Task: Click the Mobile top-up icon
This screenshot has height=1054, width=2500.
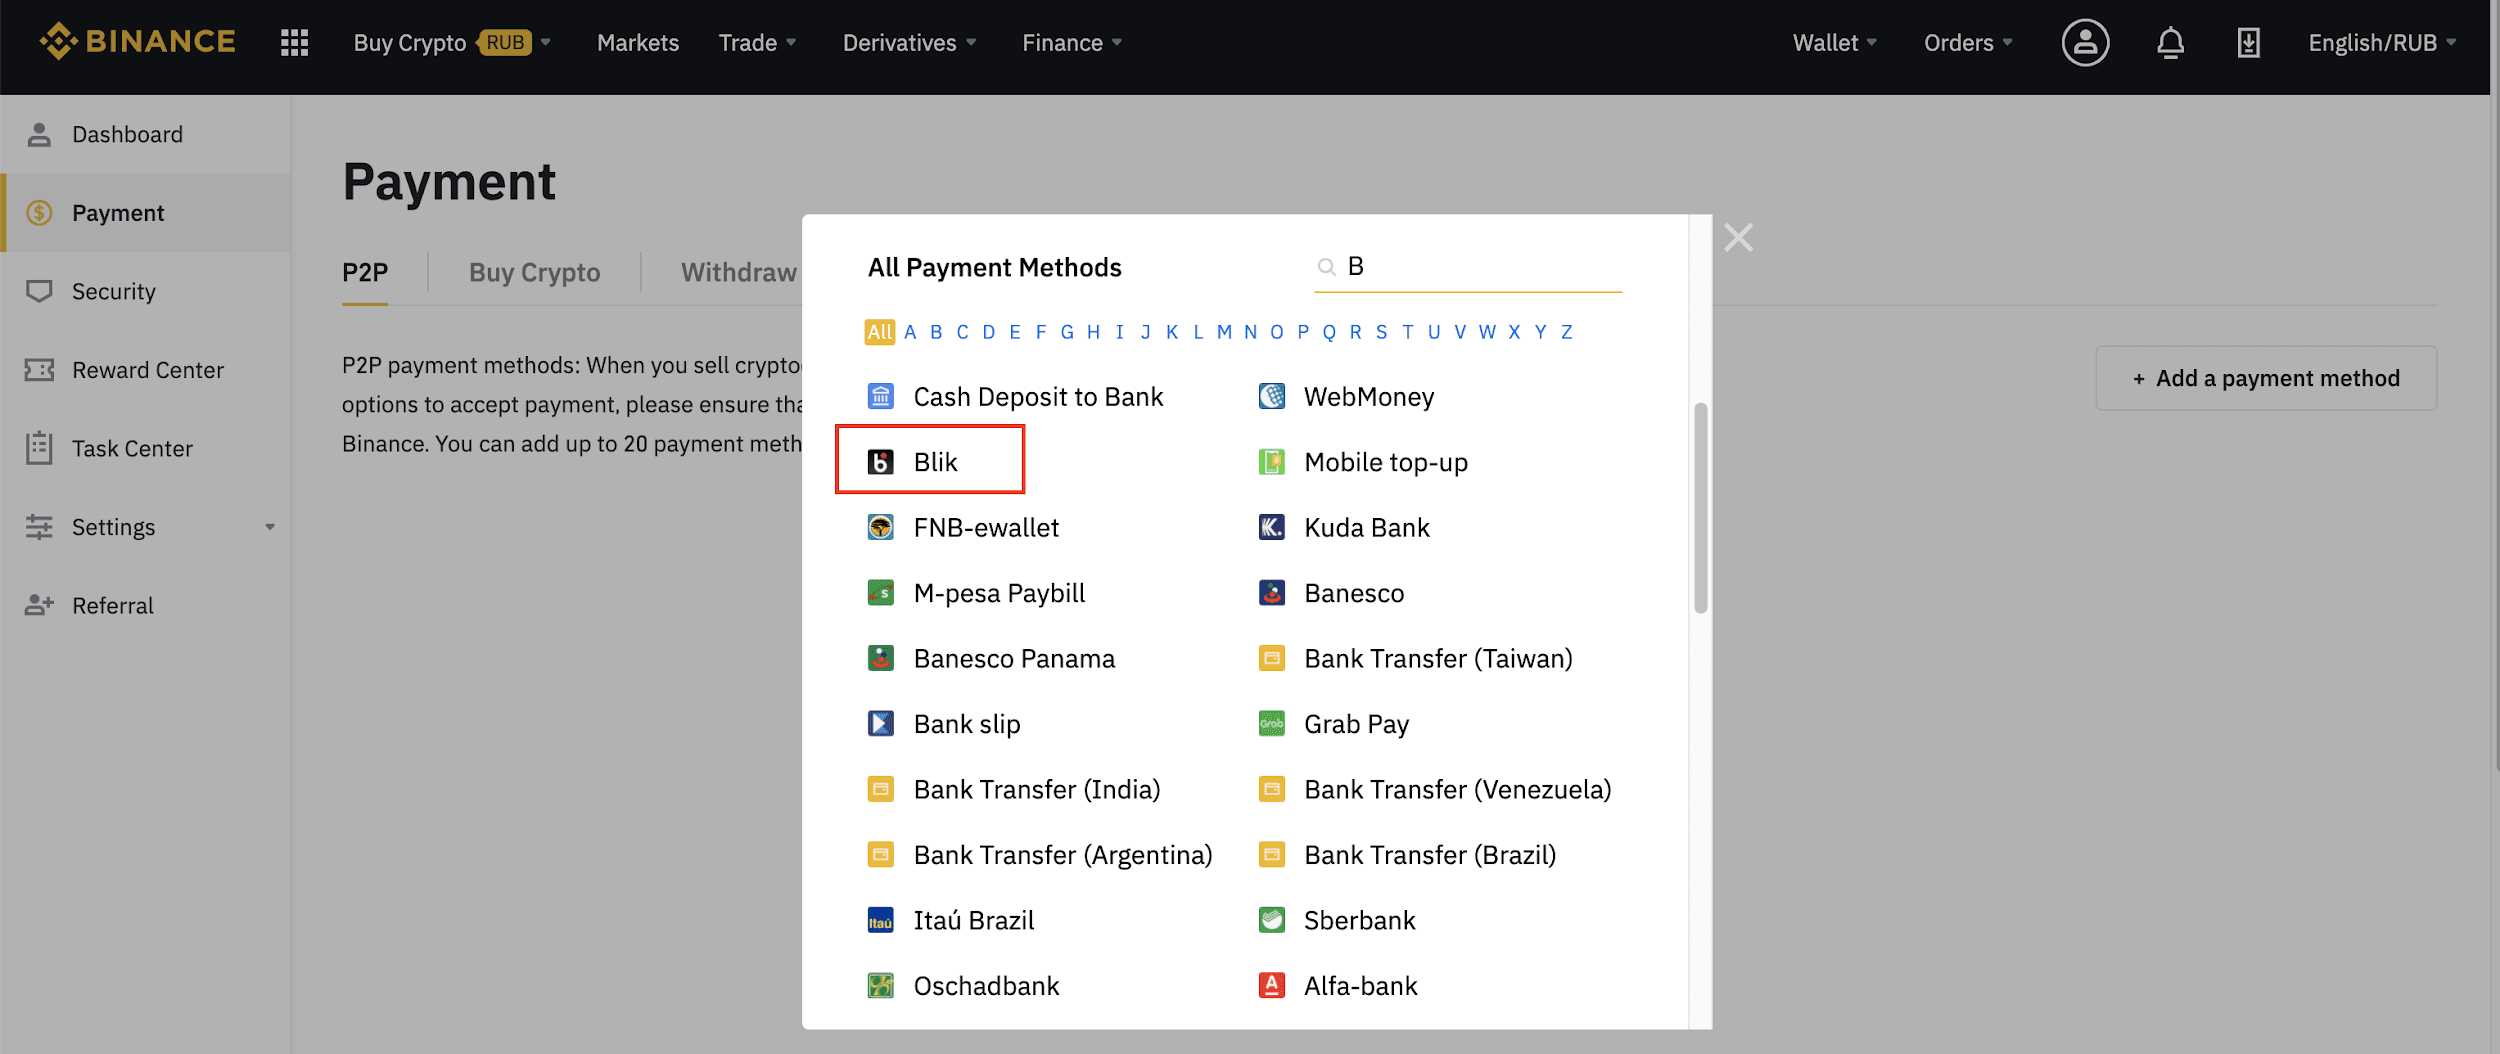Action: [1271, 462]
